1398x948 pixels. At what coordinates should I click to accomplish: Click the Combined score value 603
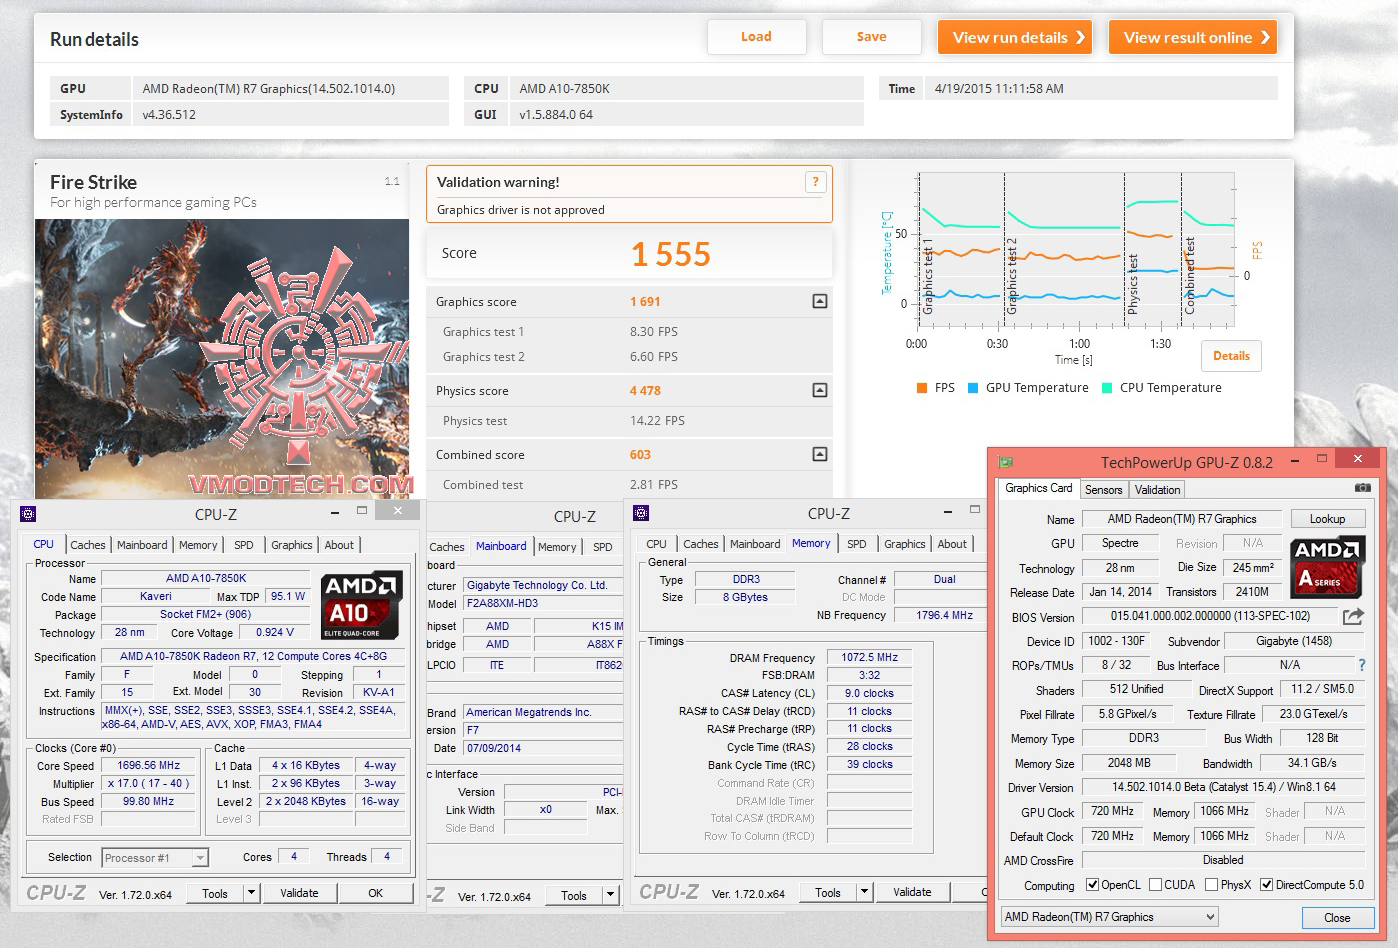[x=640, y=454]
